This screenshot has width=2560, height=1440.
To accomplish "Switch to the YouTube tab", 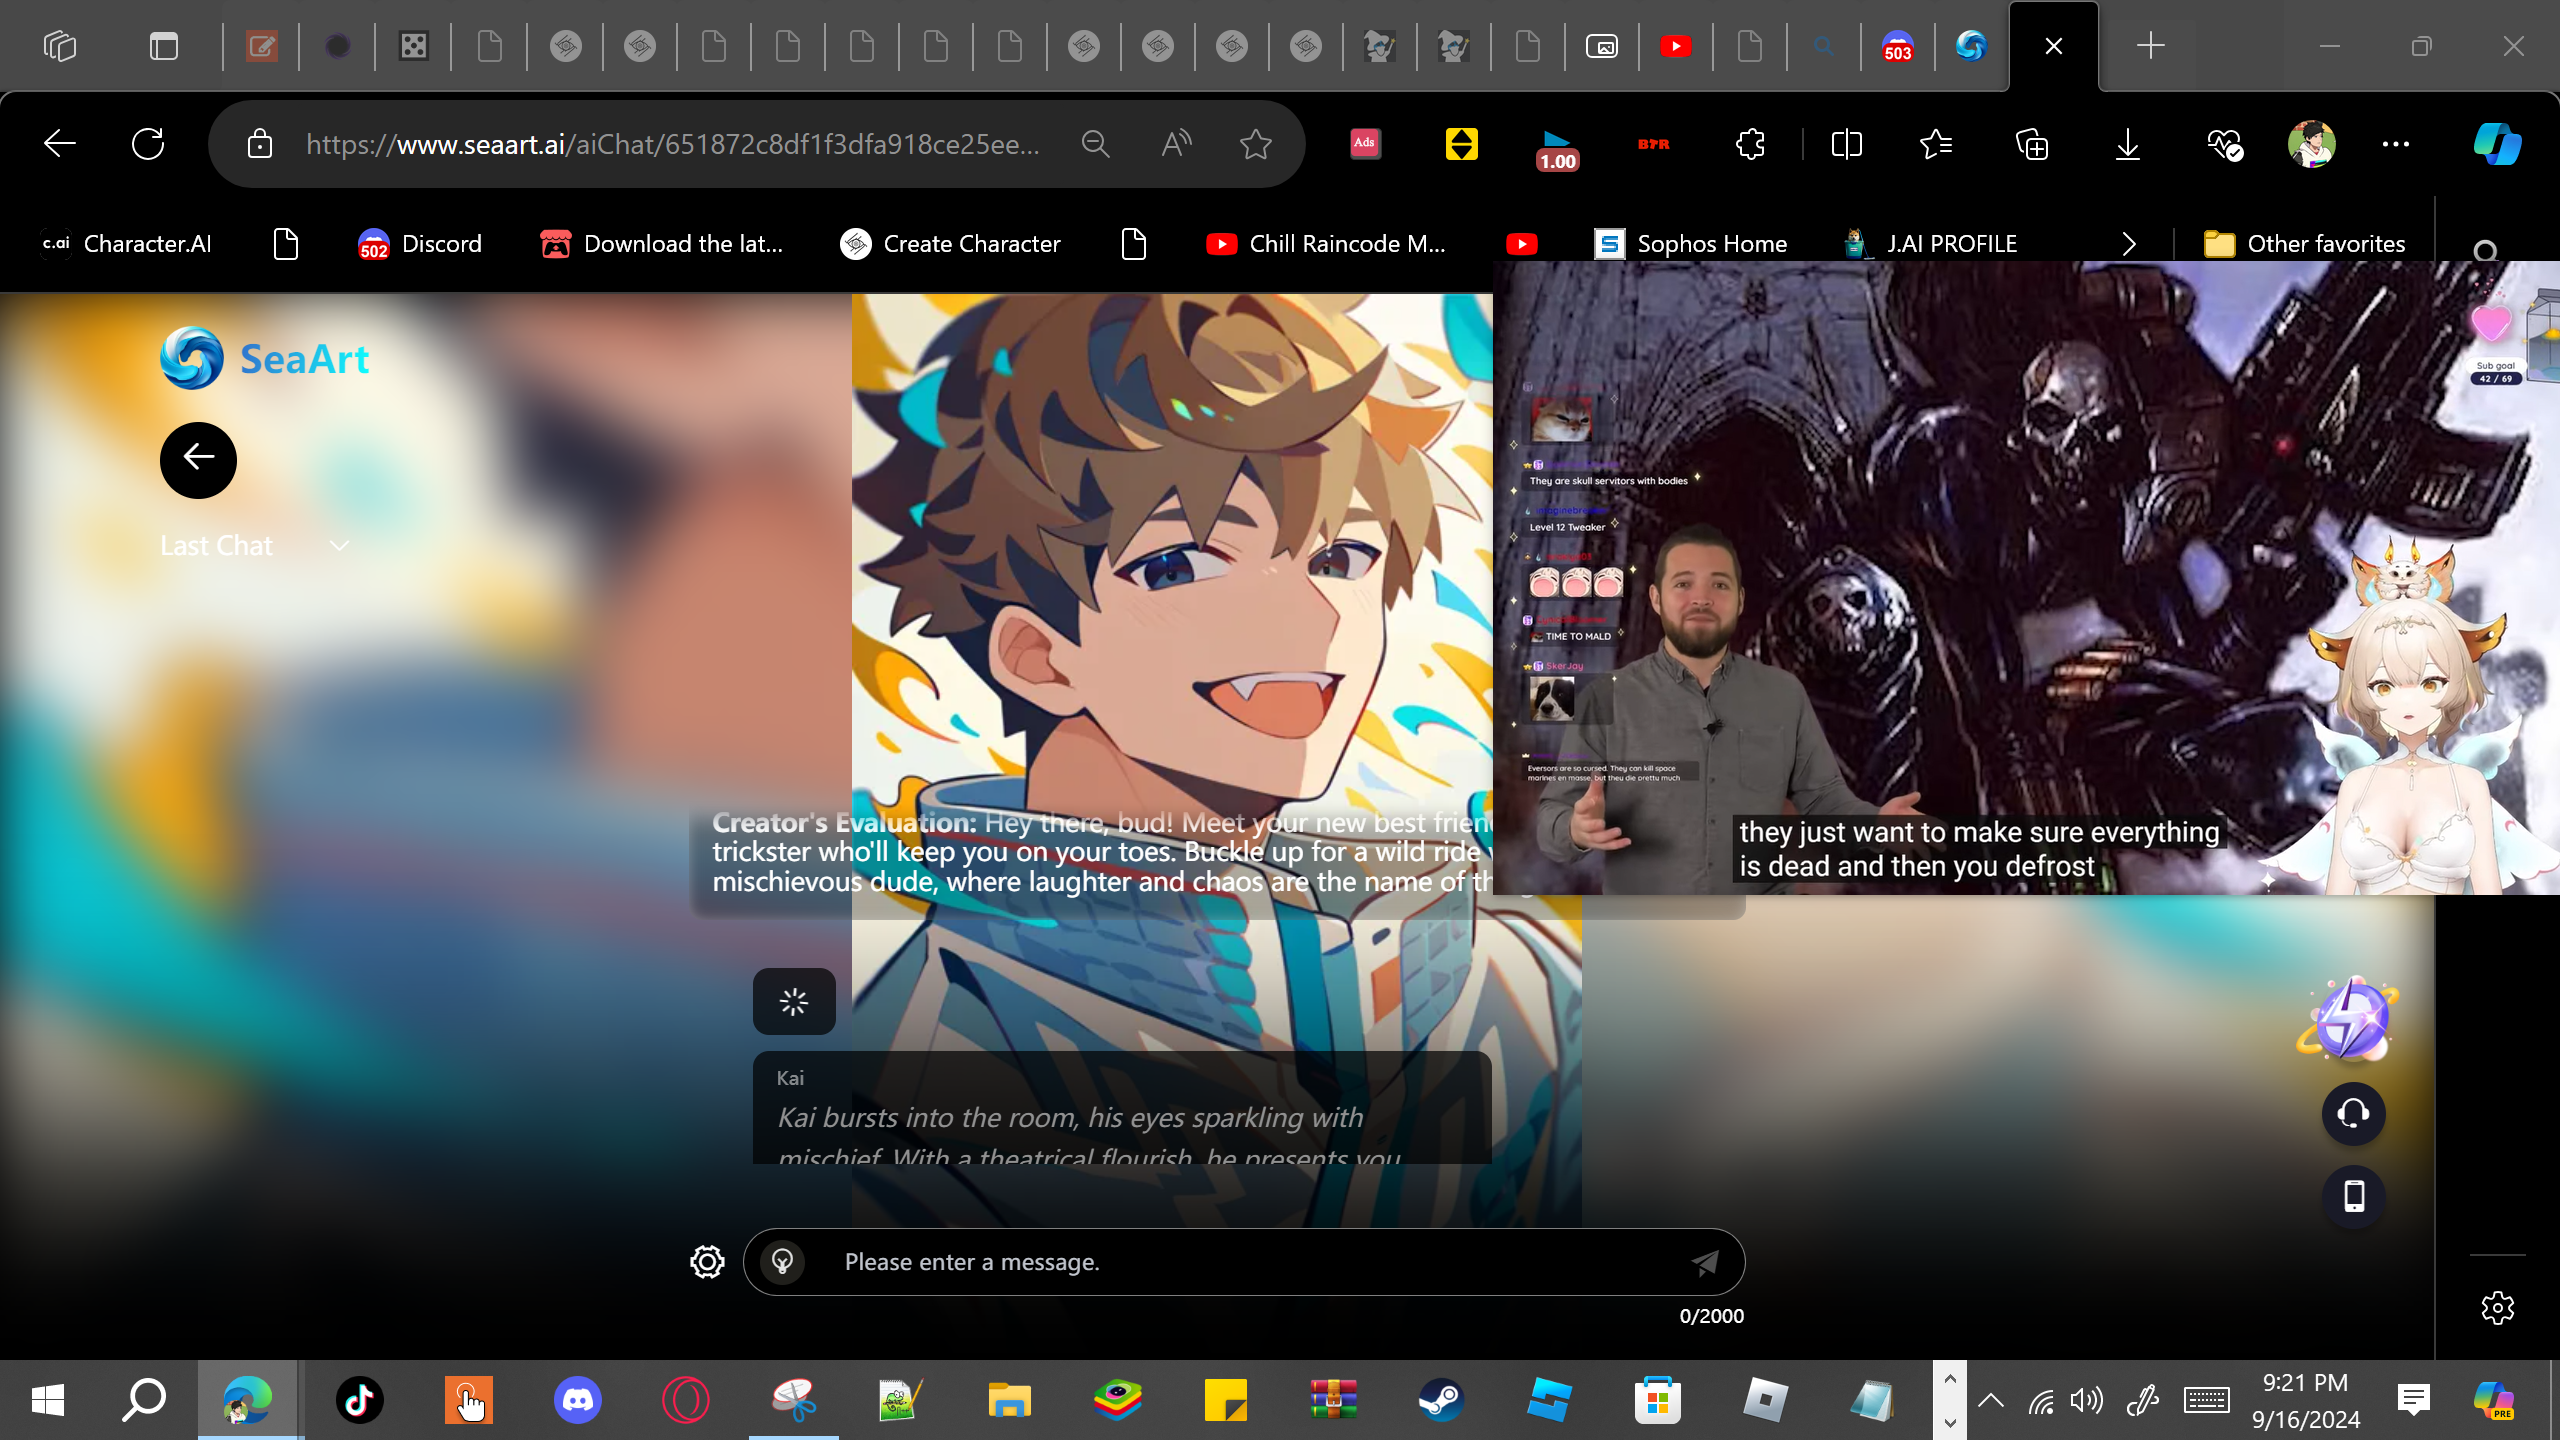I will coord(1676,46).
